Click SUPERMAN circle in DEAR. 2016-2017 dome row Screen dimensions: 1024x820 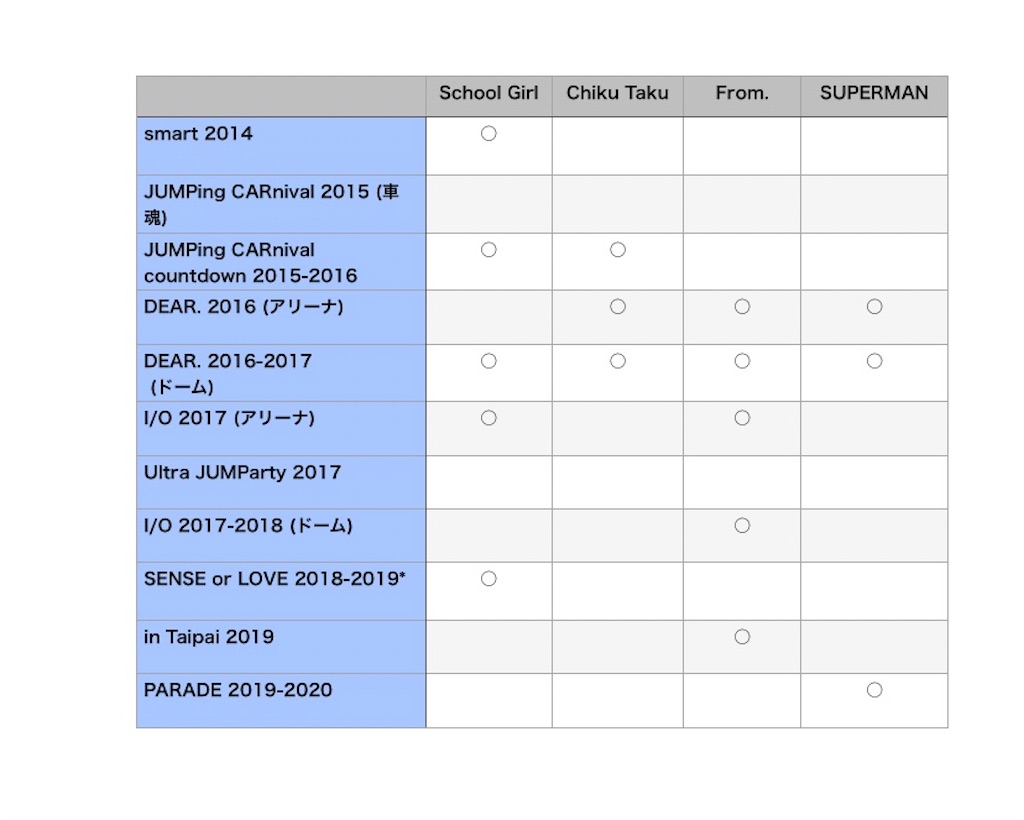coord(874,360)
